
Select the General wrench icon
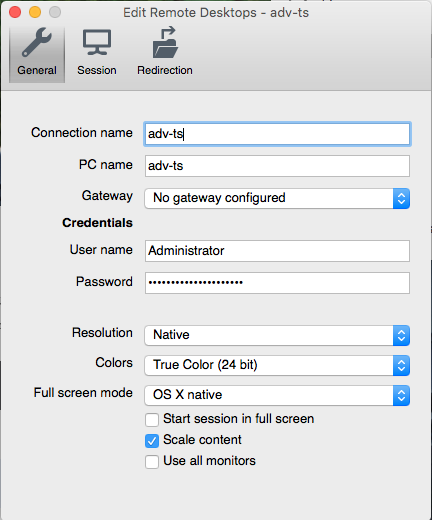(37, 43)
